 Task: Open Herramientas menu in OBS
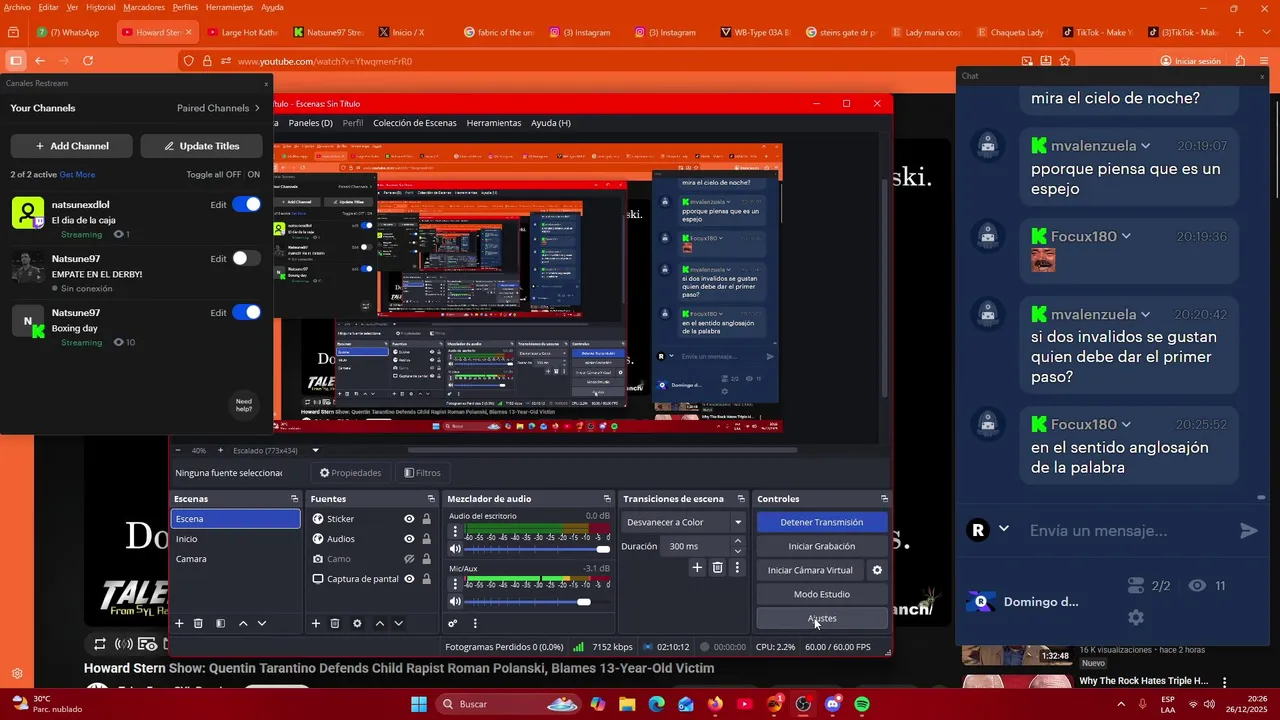pyautogui.click(x=494, y=123)
